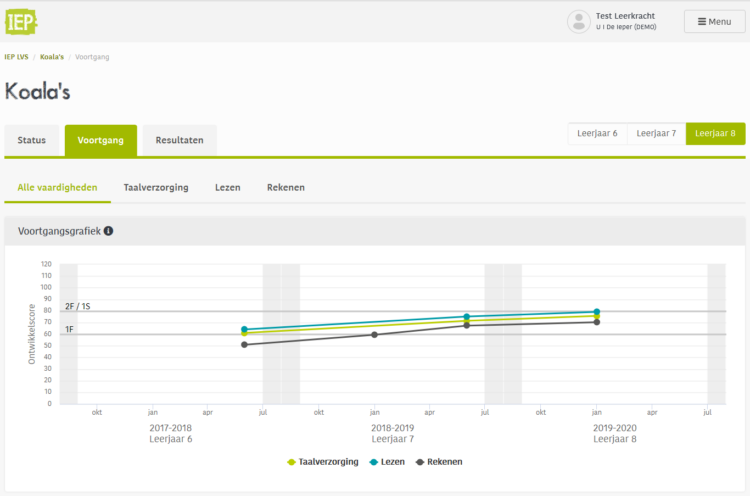Select Leerjaar 7 year button

tap(656, 133)
